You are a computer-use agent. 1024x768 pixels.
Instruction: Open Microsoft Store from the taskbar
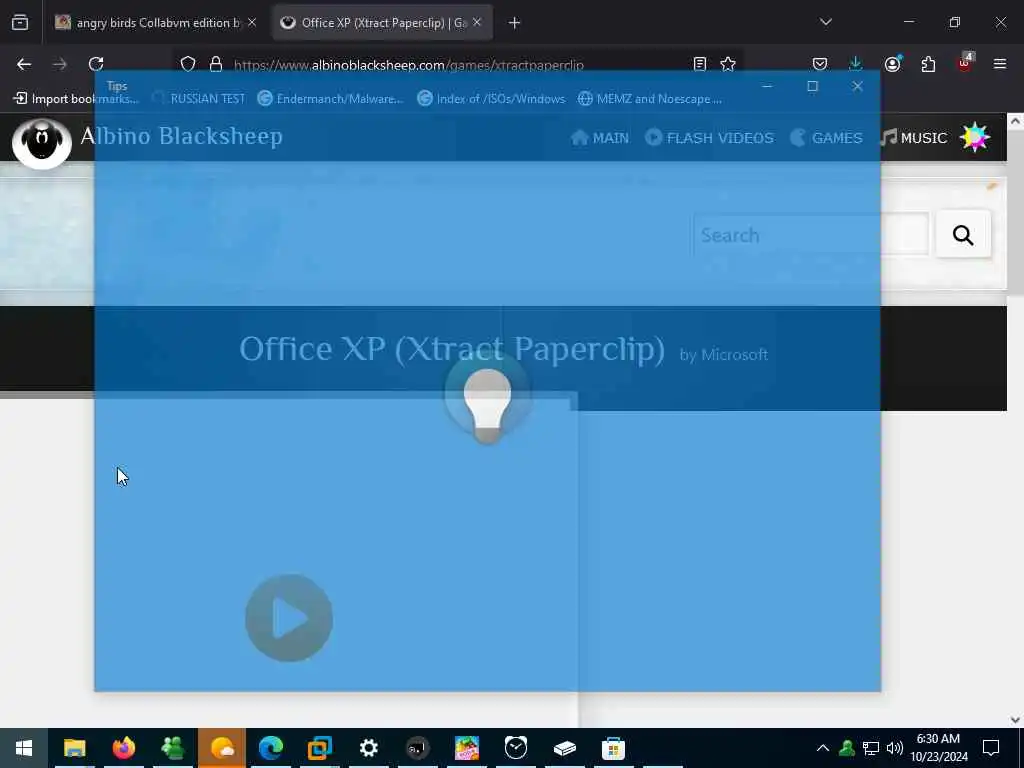613,748
